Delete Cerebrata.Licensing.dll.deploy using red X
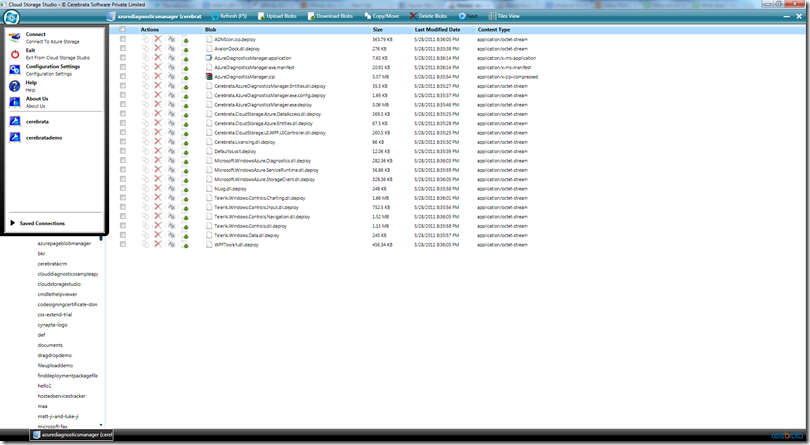 click(x=158, y=142)
